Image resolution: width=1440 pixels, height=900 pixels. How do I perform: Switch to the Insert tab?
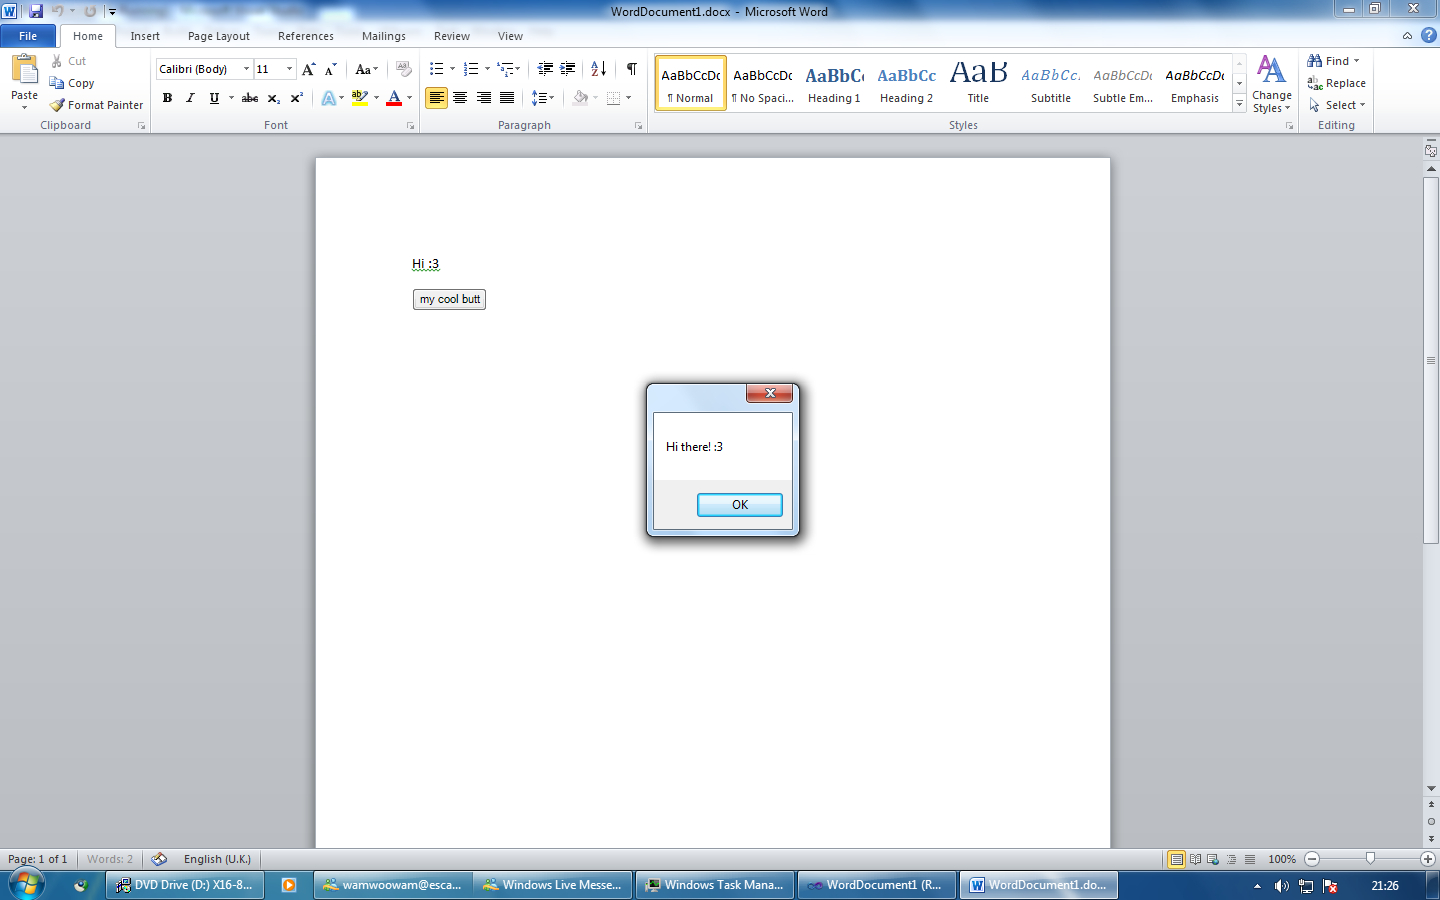(145, 36)
